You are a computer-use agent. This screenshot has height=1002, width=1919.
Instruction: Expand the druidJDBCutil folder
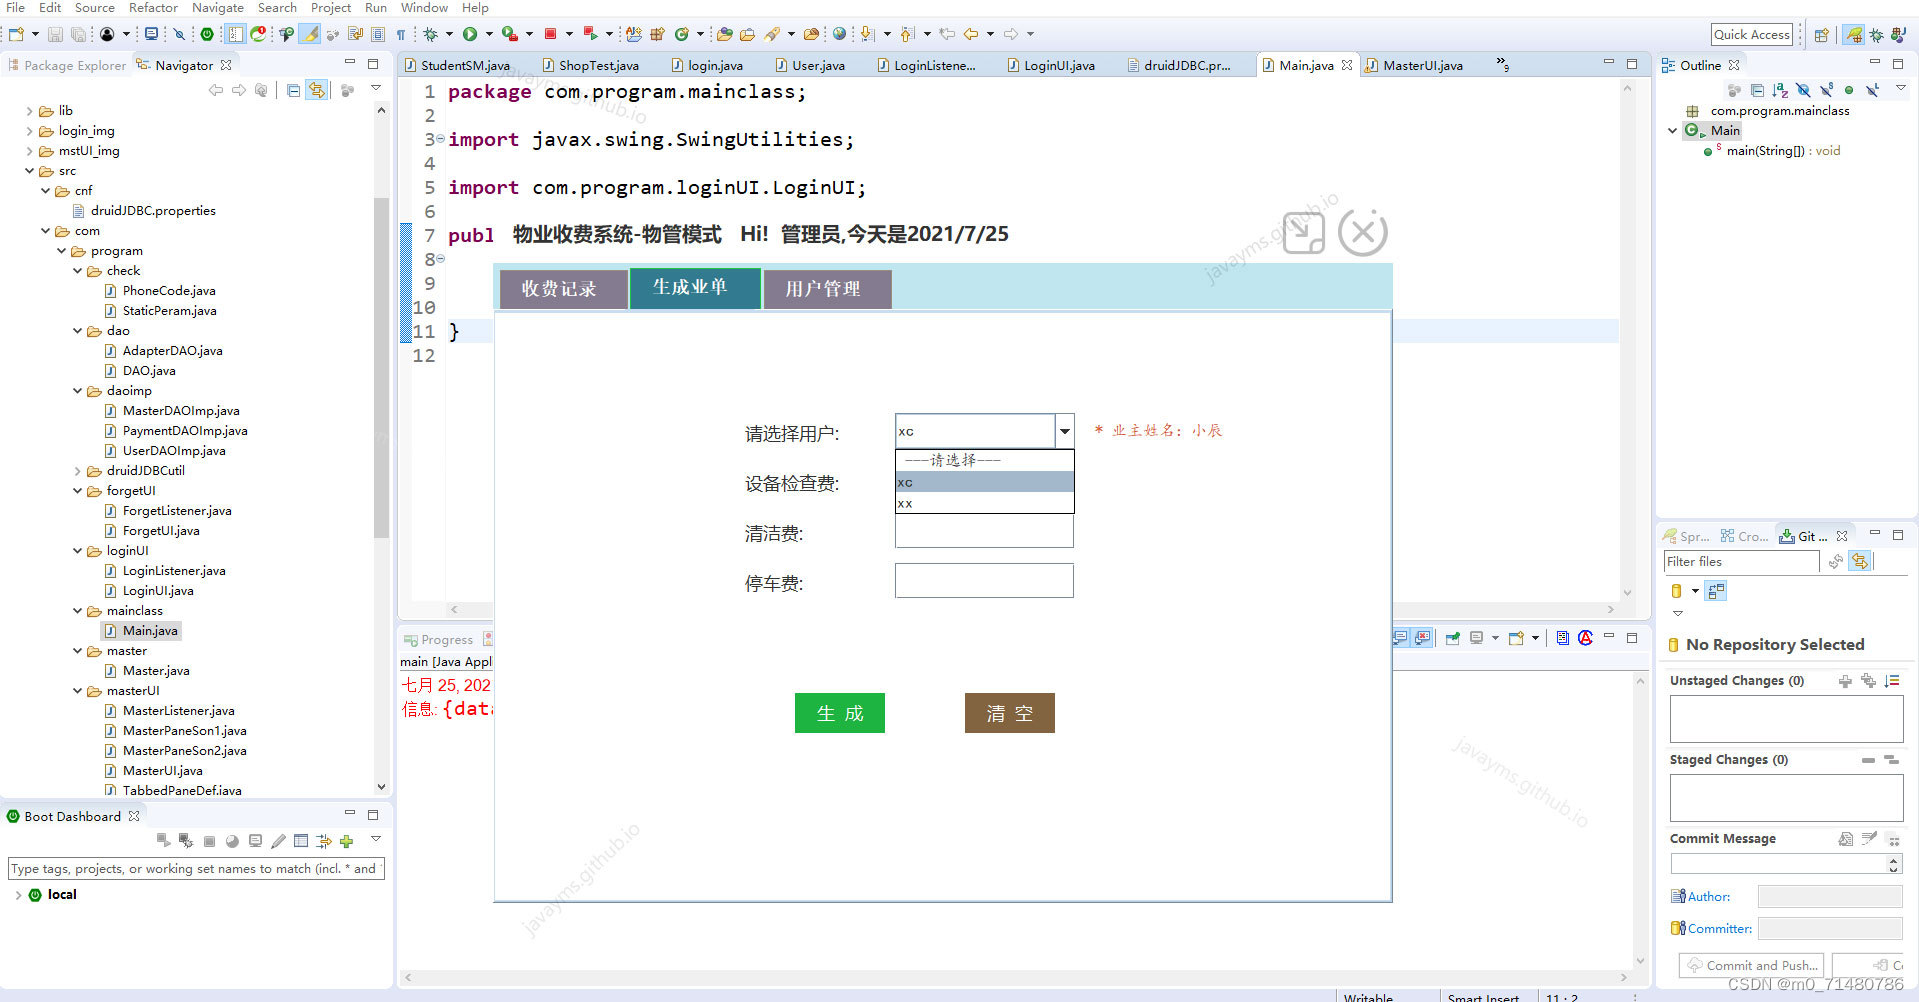pyautogui.click(x=77, y=471)
